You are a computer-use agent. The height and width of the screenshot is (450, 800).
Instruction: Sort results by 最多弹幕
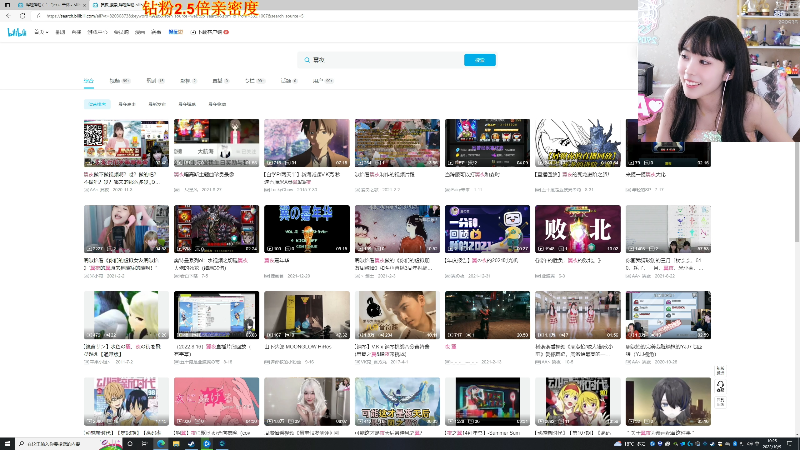point(187,104)
